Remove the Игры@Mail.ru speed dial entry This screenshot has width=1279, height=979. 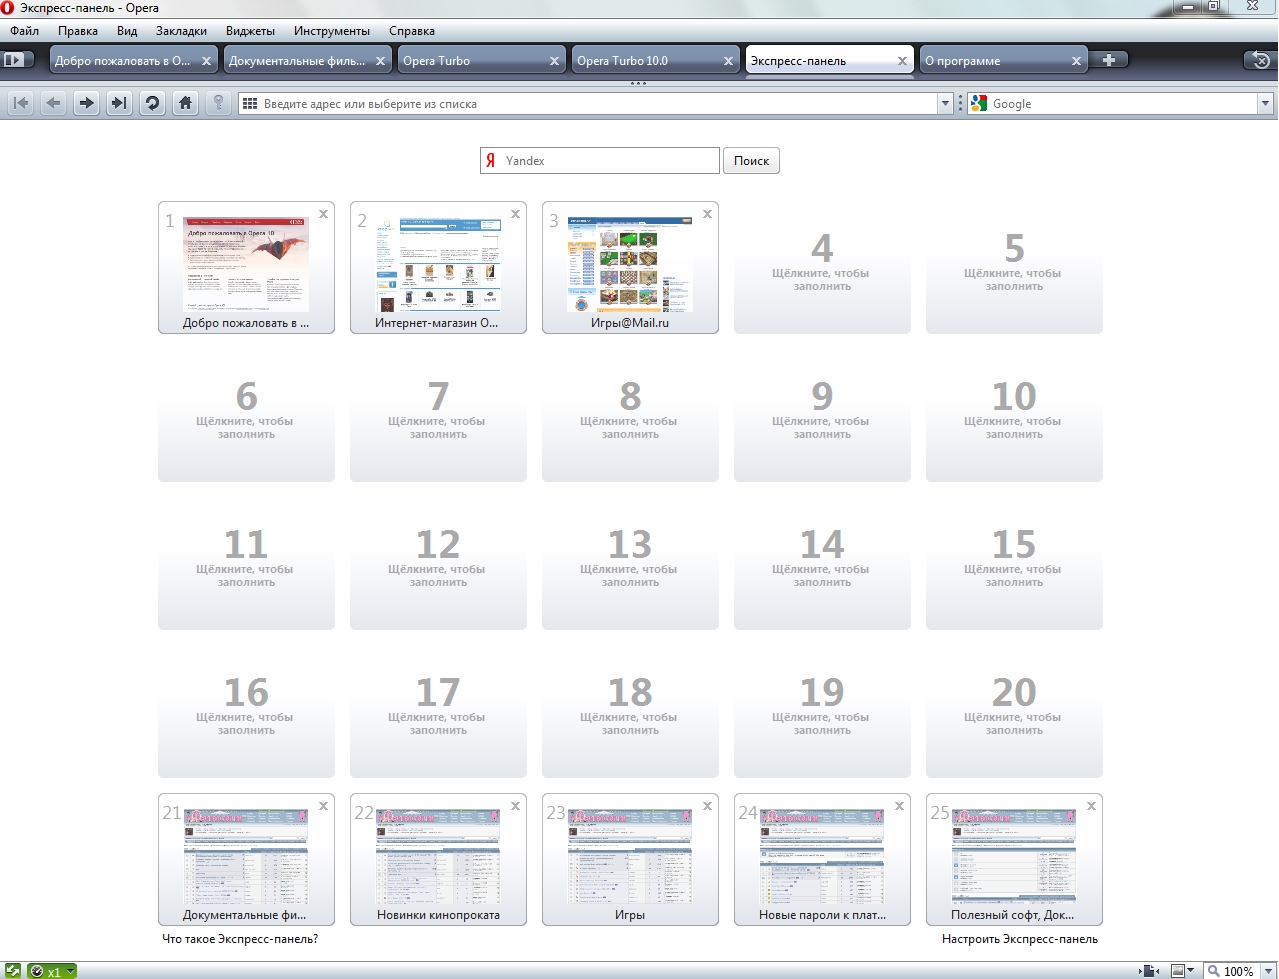click(x=707, y=214)
